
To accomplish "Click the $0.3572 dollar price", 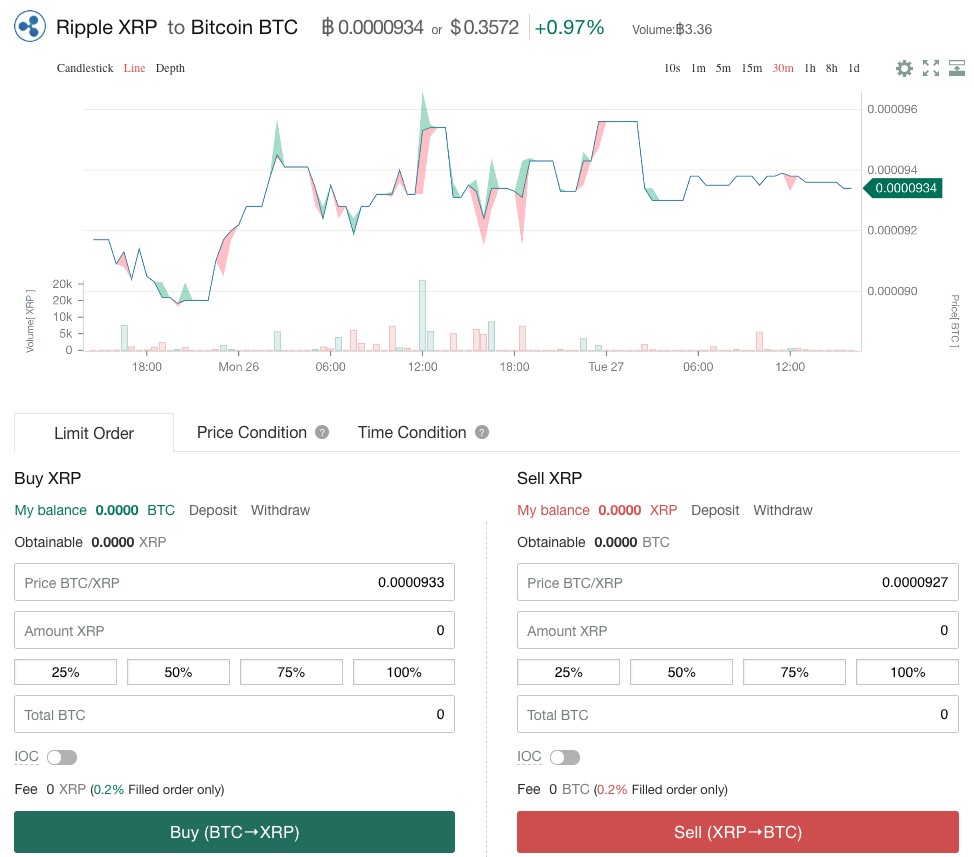I will click(485, 27).
